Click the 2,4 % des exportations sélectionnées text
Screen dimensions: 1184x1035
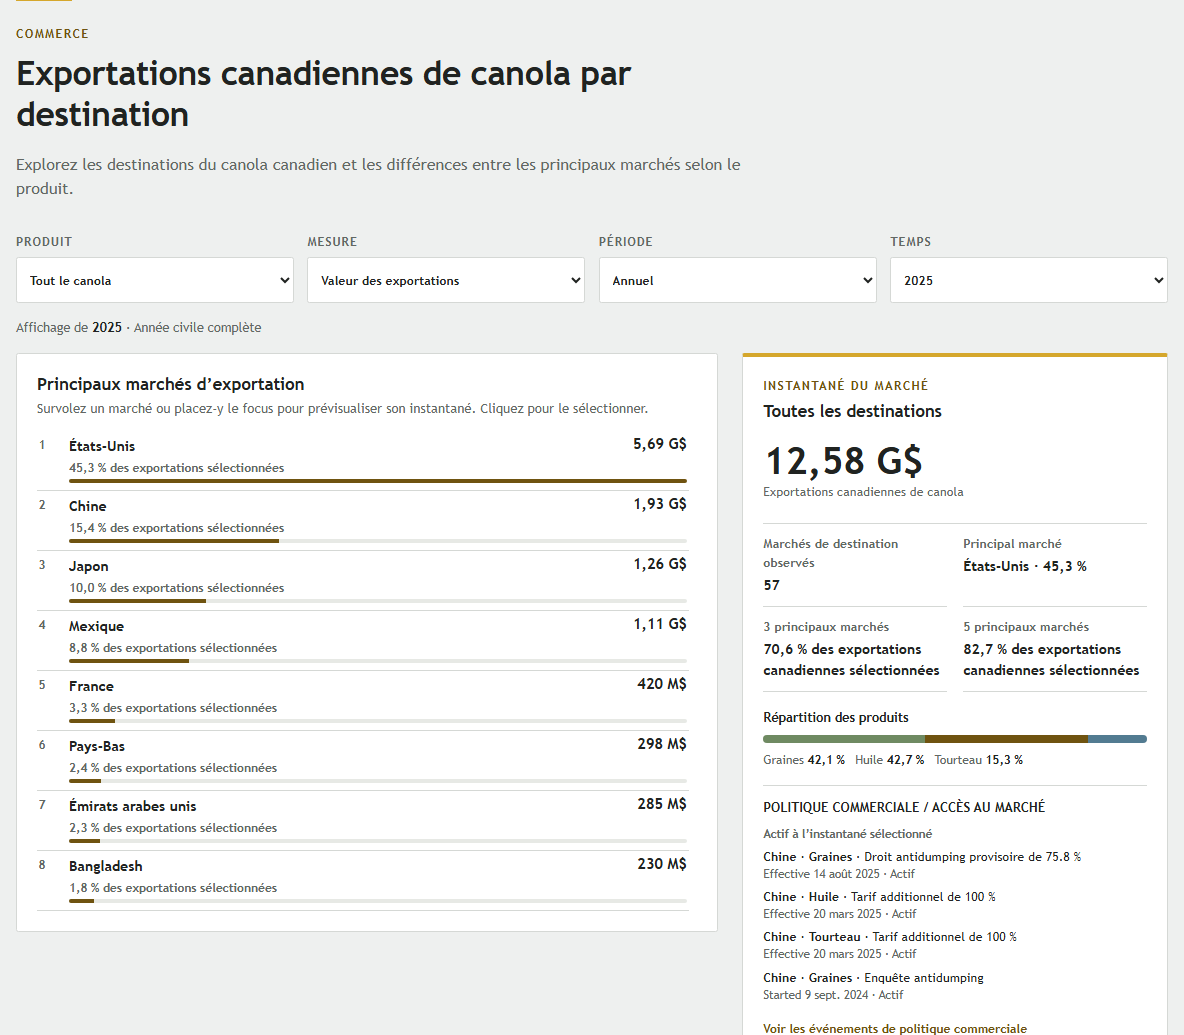173,768
